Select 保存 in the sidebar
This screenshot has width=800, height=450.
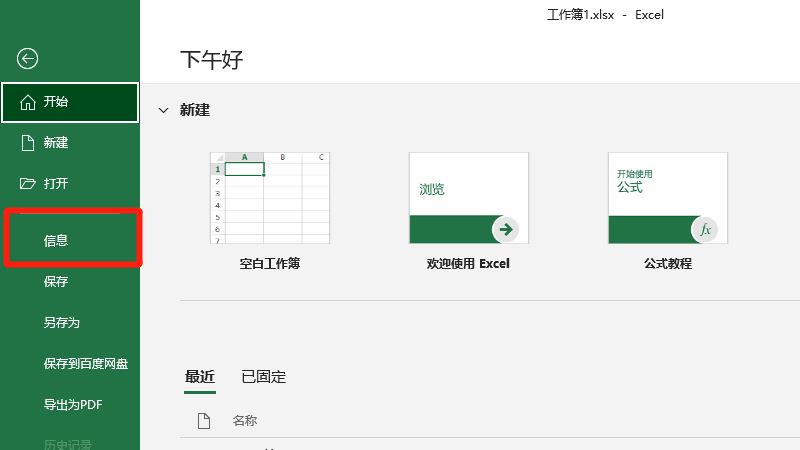coord(56,282)
